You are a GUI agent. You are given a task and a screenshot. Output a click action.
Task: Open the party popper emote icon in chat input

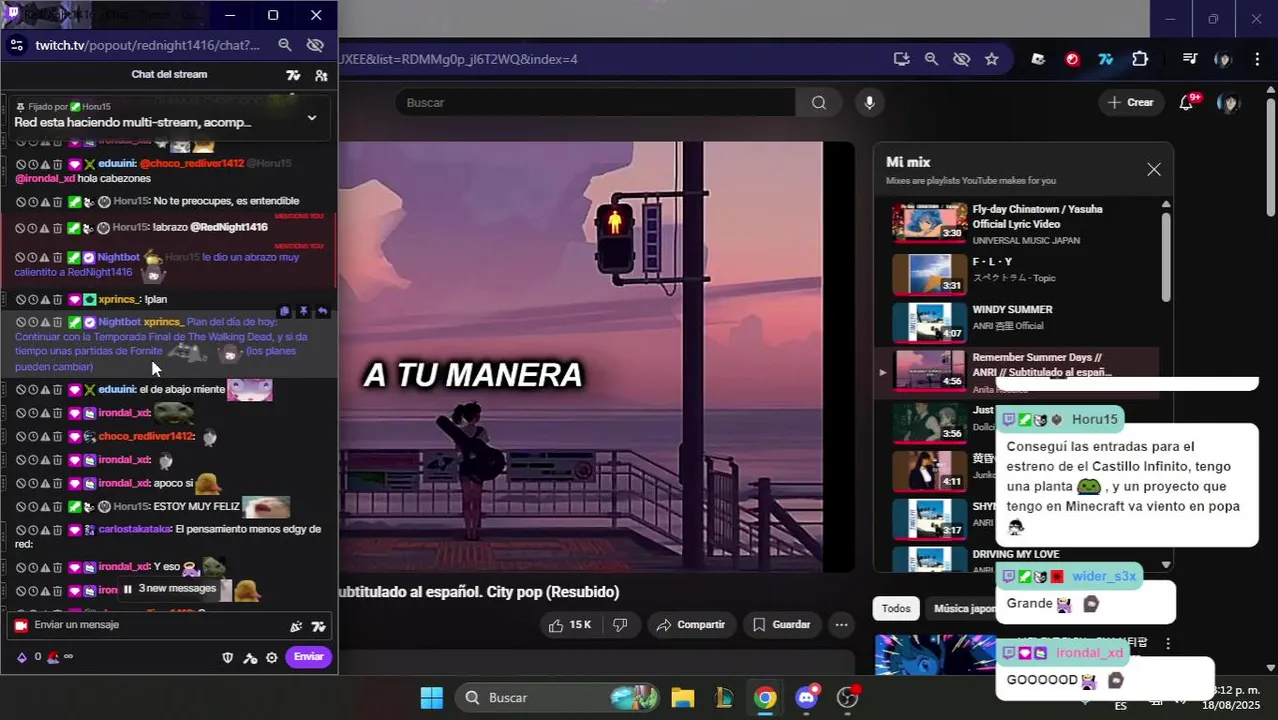click(296, 627)
